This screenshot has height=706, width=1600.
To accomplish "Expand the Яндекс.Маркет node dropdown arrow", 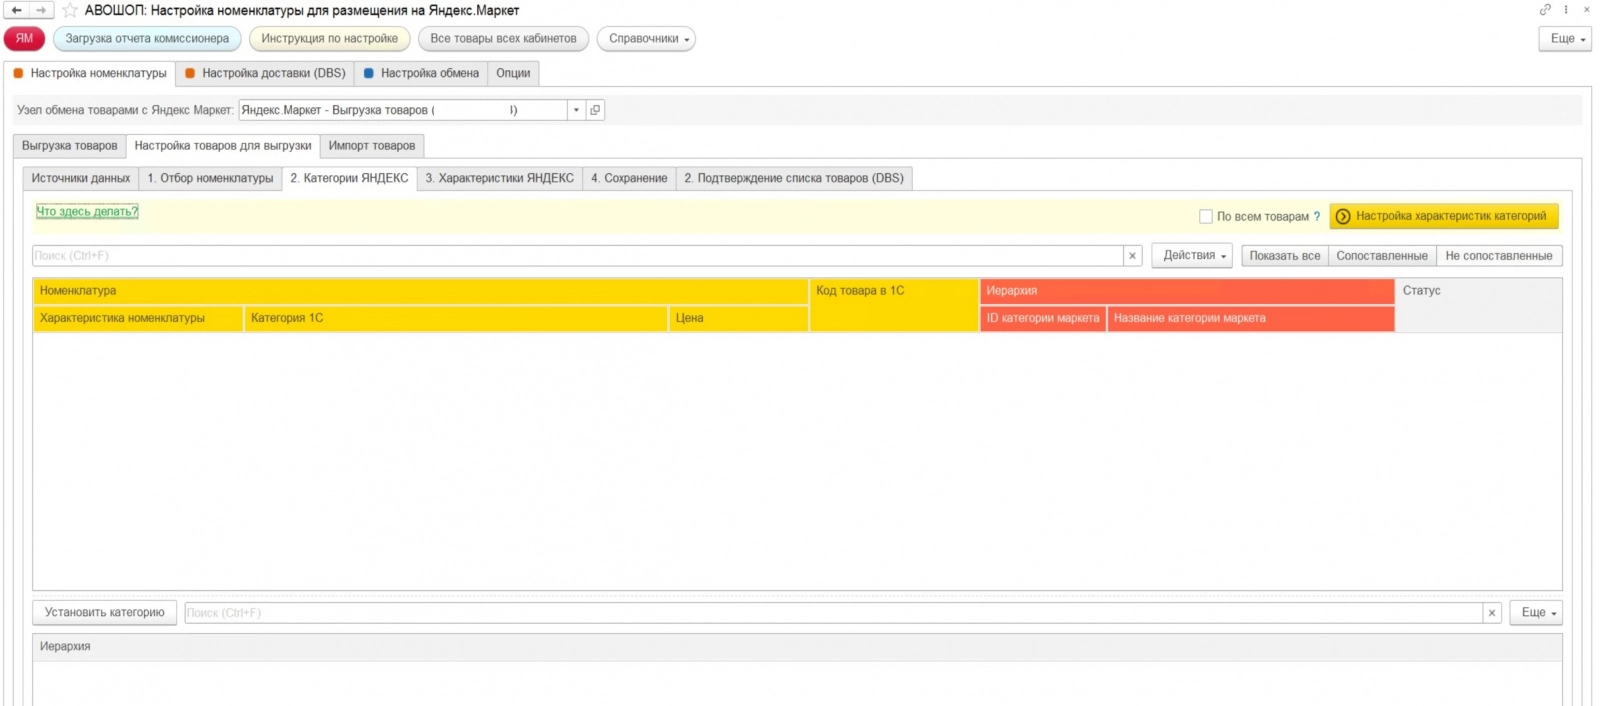I will (576, 110).
